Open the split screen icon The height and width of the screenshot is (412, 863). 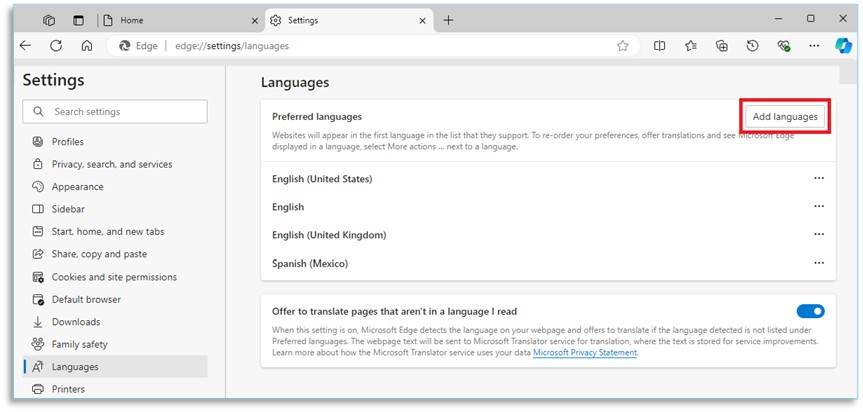(x=659, y=46)
